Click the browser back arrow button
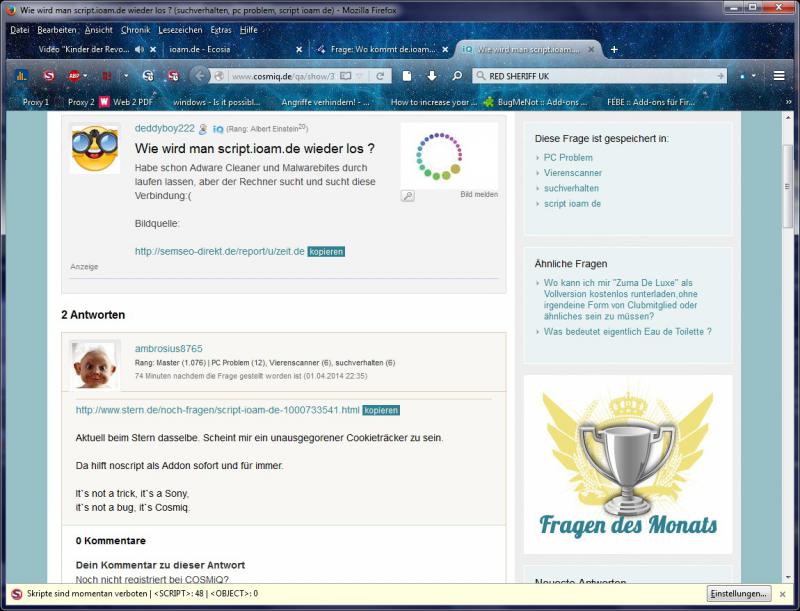The height and width of the screenshot is (611, 800). 200,76
